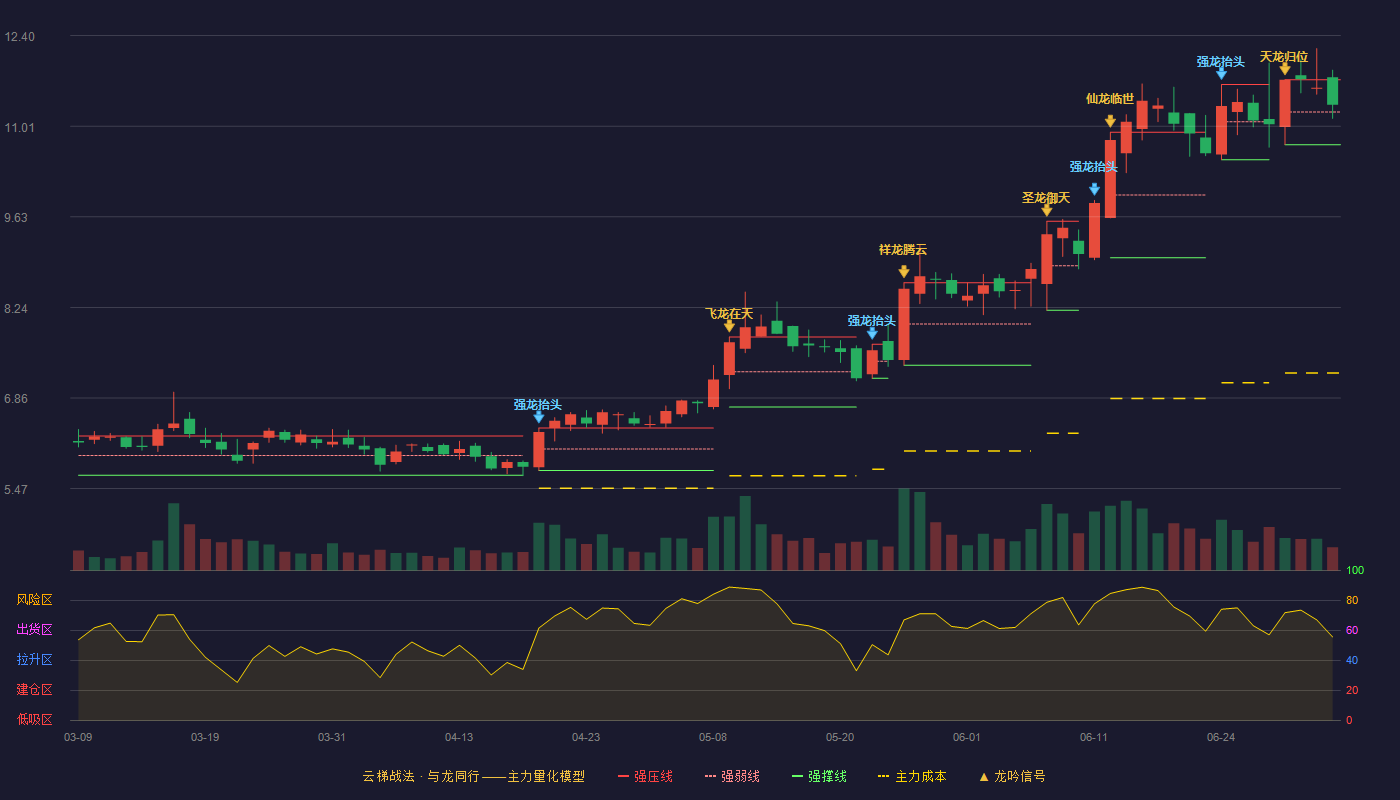Image resolution: width=1400 pixels, height=800 pixels.
Task: Toggle the 强压线 legend item
Action: coord(645,776)
